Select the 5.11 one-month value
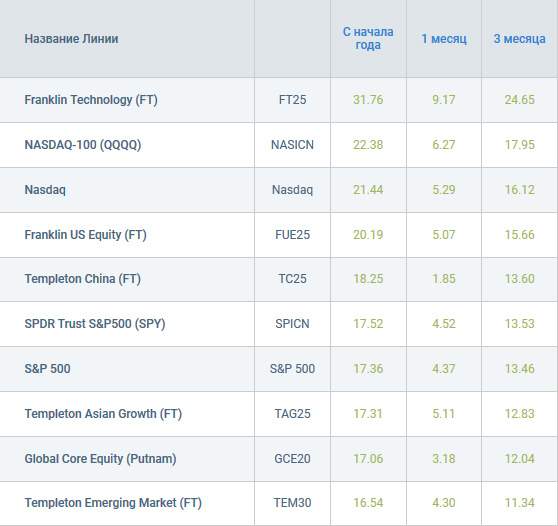Image resolution: width=558 pixels, height=526 pixels. pos(444,414)
